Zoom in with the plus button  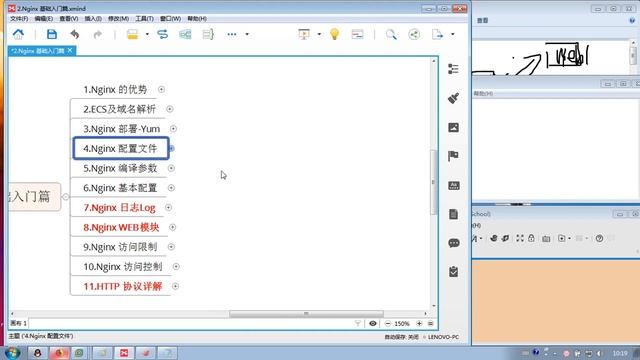coord(419,323)
